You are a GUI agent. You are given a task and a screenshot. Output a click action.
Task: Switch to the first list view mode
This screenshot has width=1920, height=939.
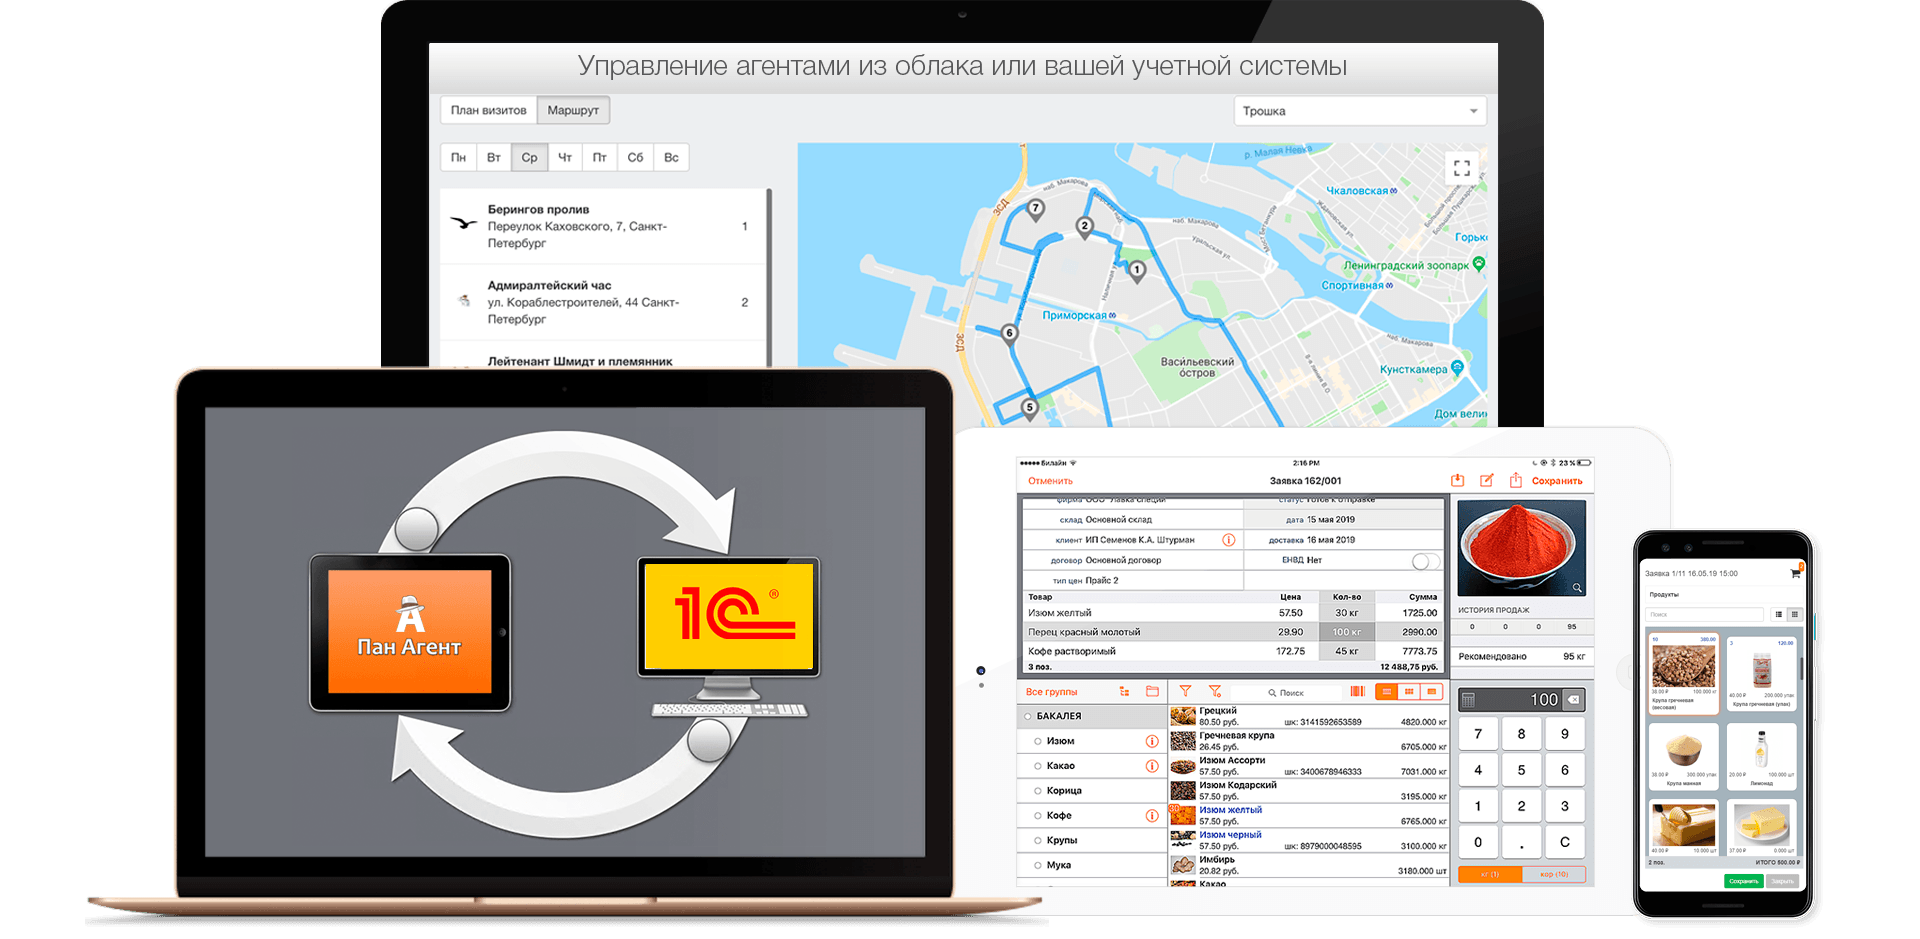[1387, 692]
